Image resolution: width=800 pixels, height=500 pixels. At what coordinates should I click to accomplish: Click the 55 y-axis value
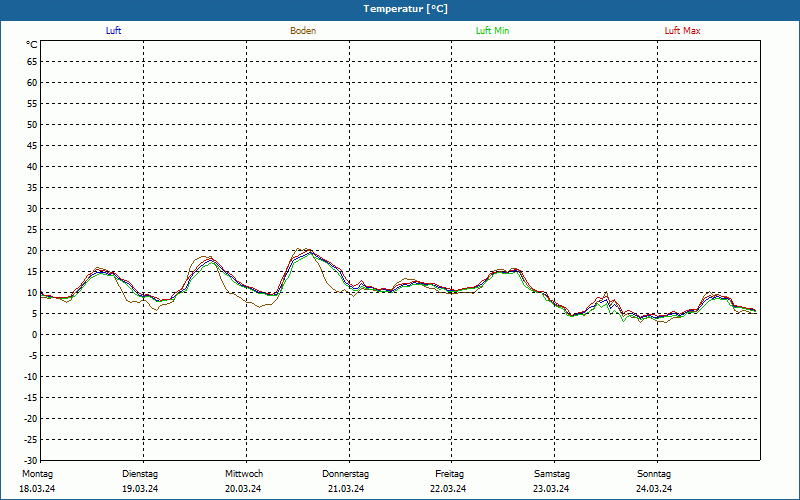pyautogui.click(x=32, y=104)
